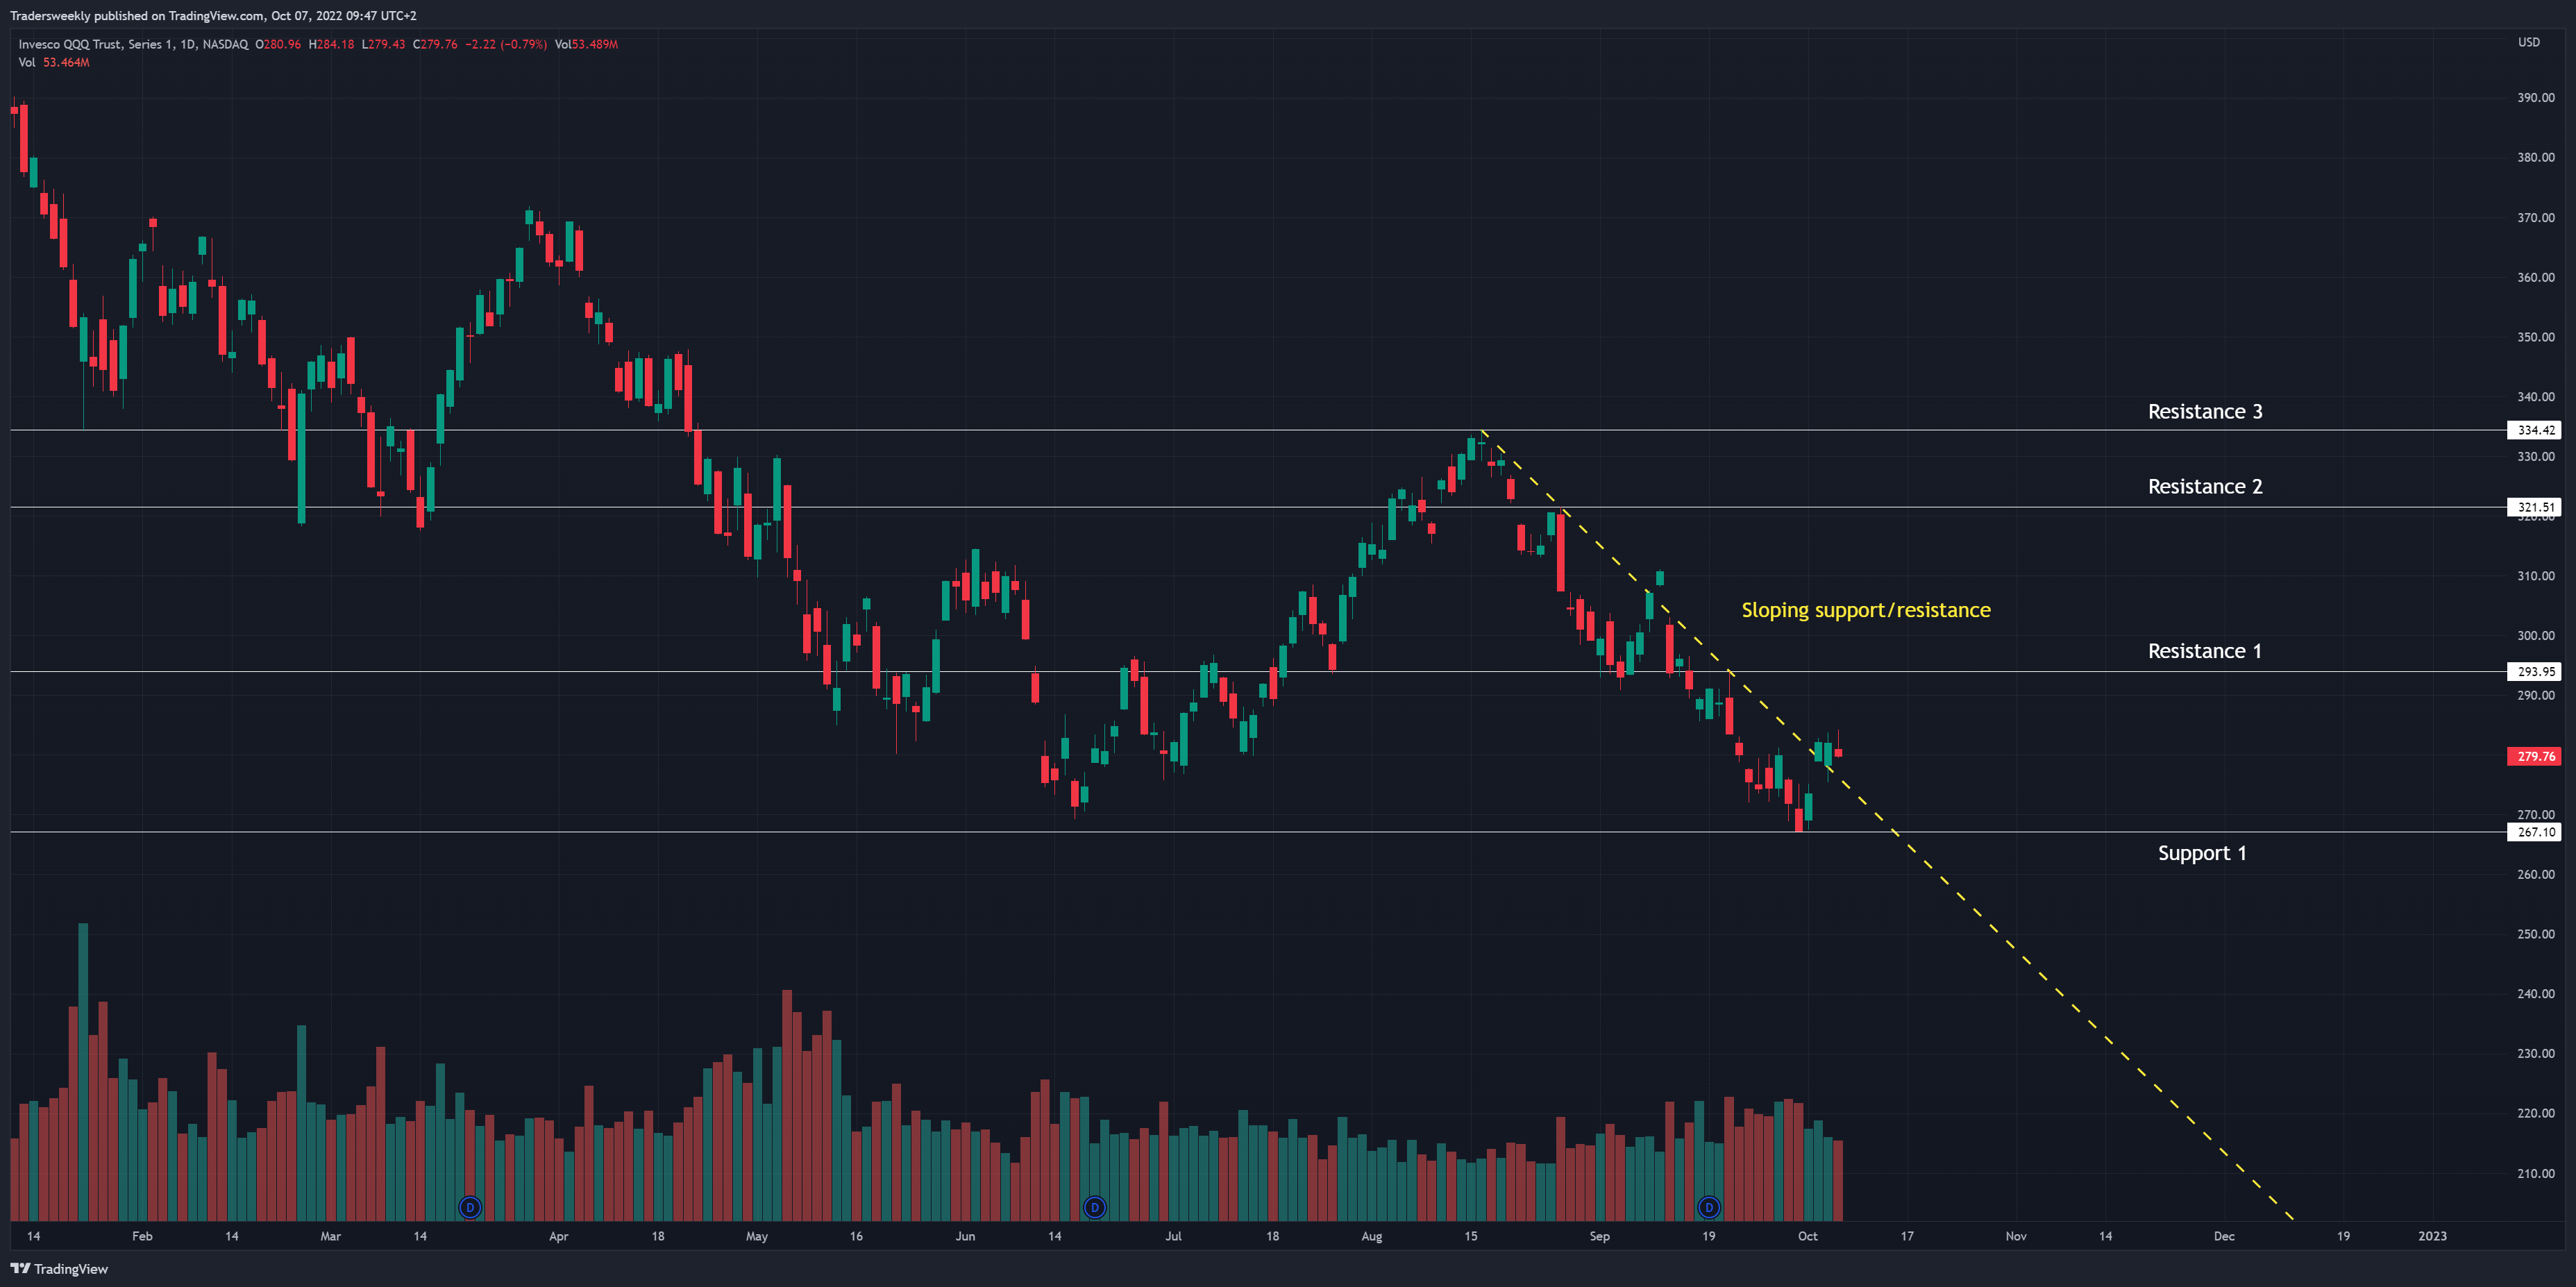
Task: Click the dividend marker near September 19
Action: tap(1709, 1207)
